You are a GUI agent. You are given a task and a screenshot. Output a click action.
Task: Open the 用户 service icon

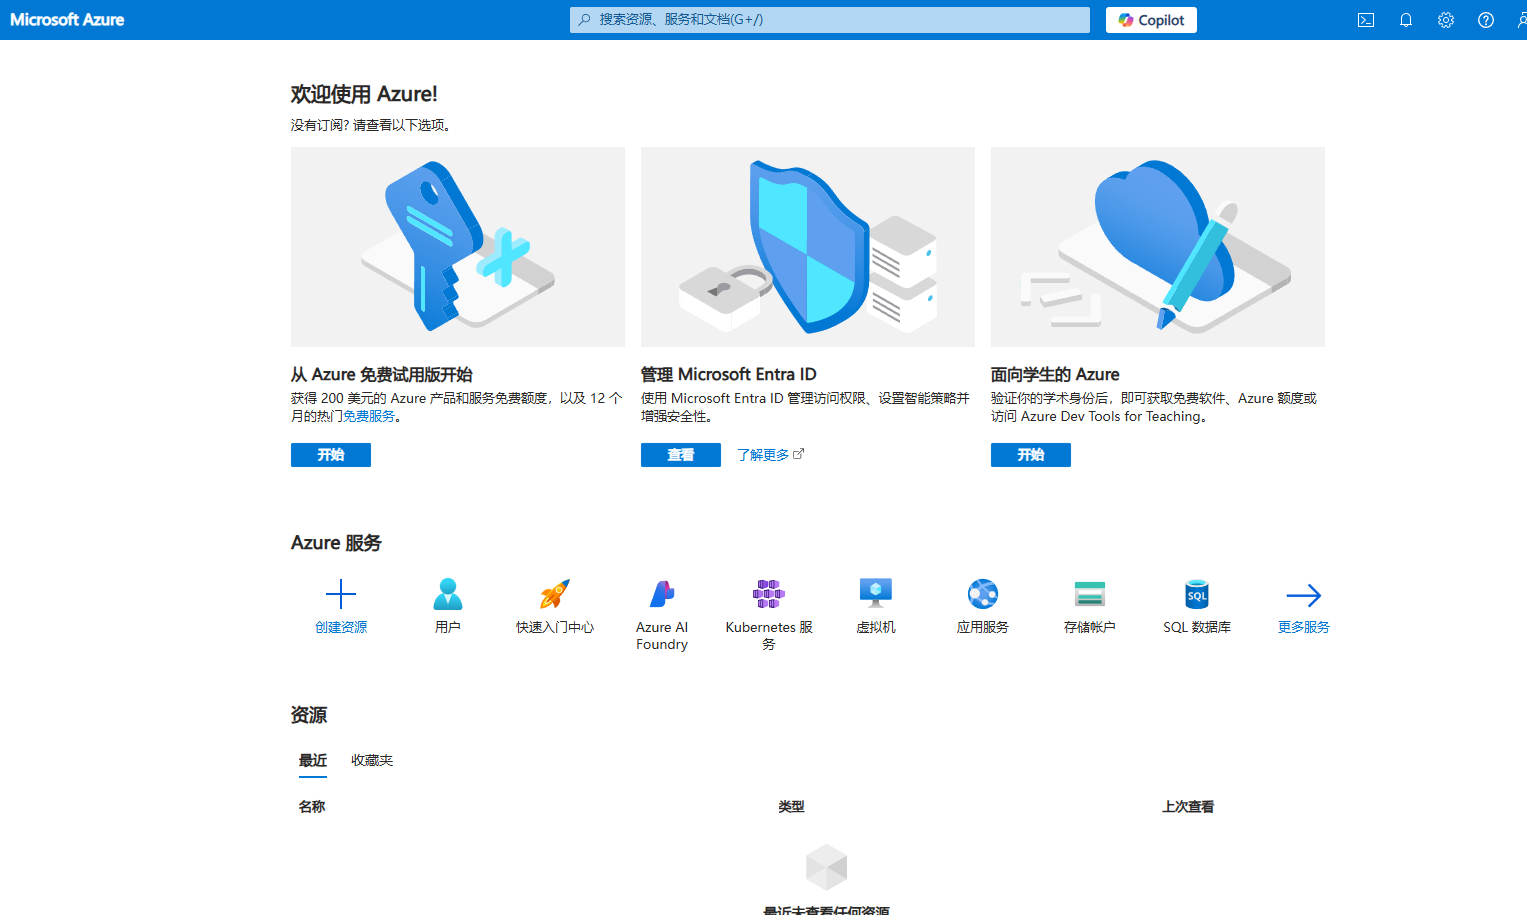coord(447,594)
